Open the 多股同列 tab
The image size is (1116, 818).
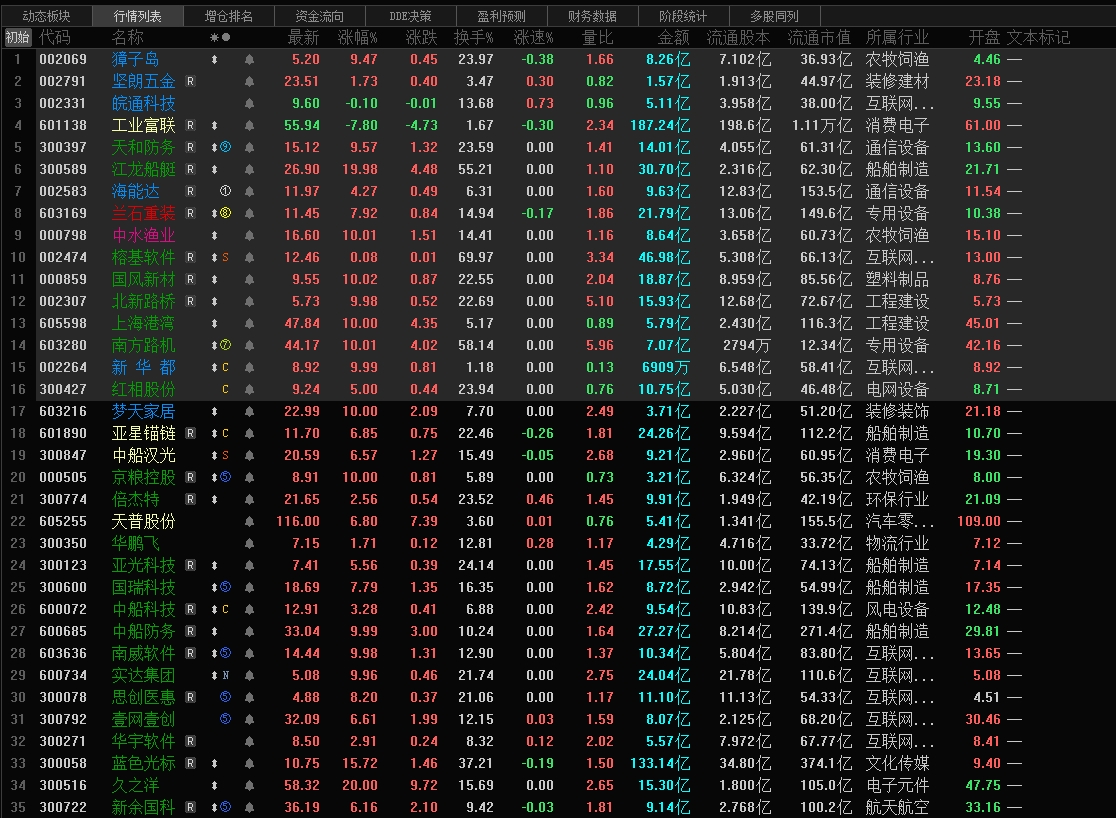(774, 16)
